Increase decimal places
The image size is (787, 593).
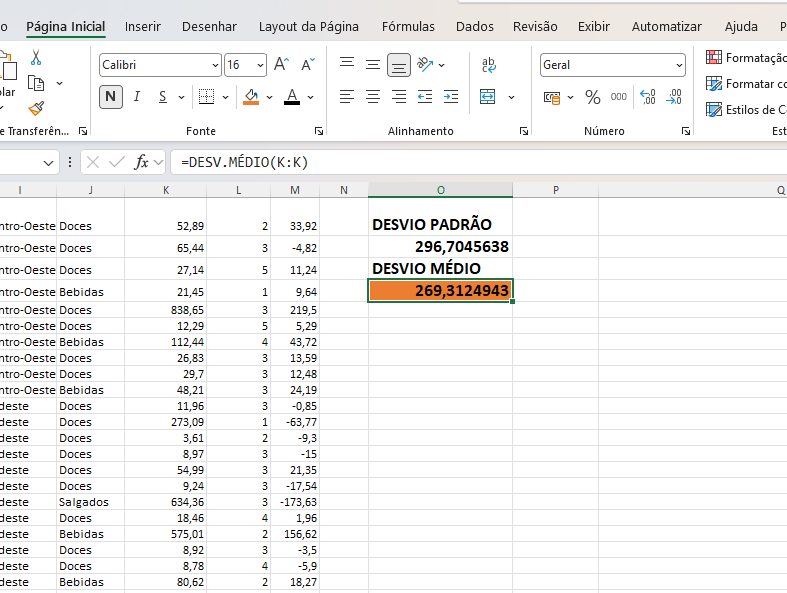pyautogui.click(x=648, y=96)
